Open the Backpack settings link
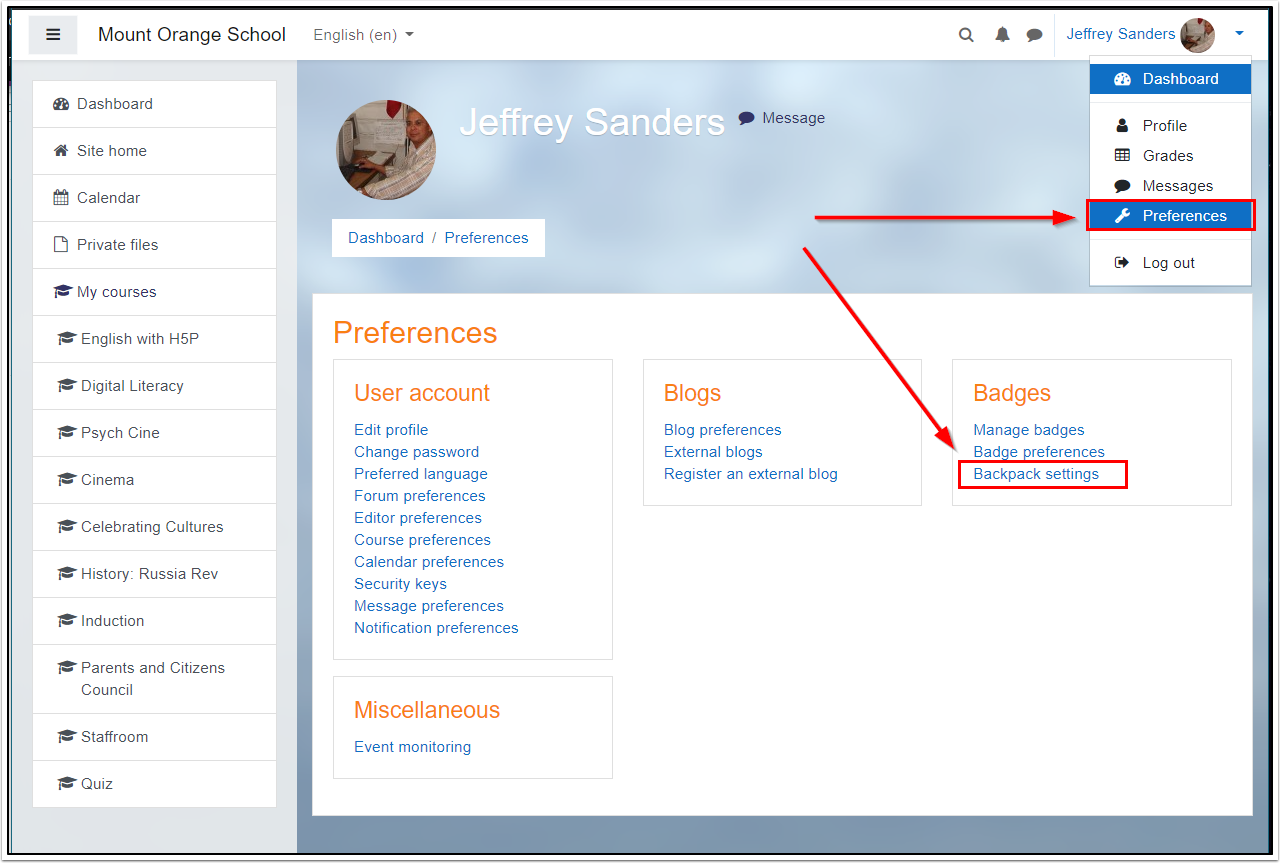The width and height of the screenshot is (1280, 863). (1036, 474)
